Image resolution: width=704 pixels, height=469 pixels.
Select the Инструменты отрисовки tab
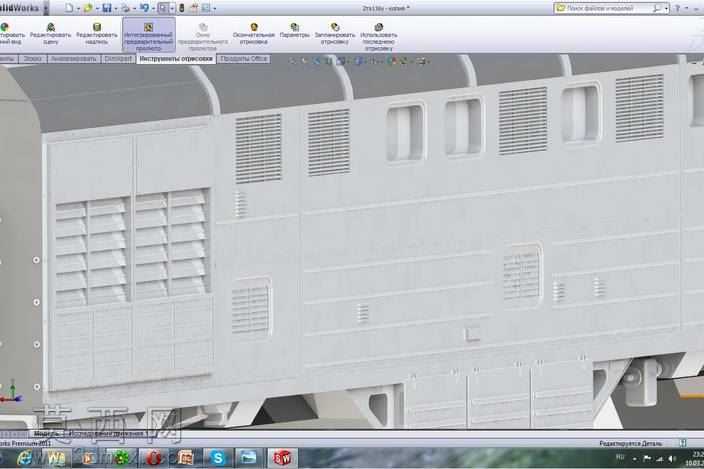click(x=176, y=59)
